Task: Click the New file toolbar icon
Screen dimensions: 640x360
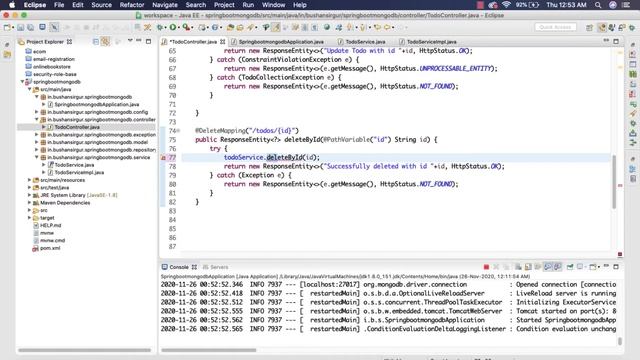Action: [7, 27]
